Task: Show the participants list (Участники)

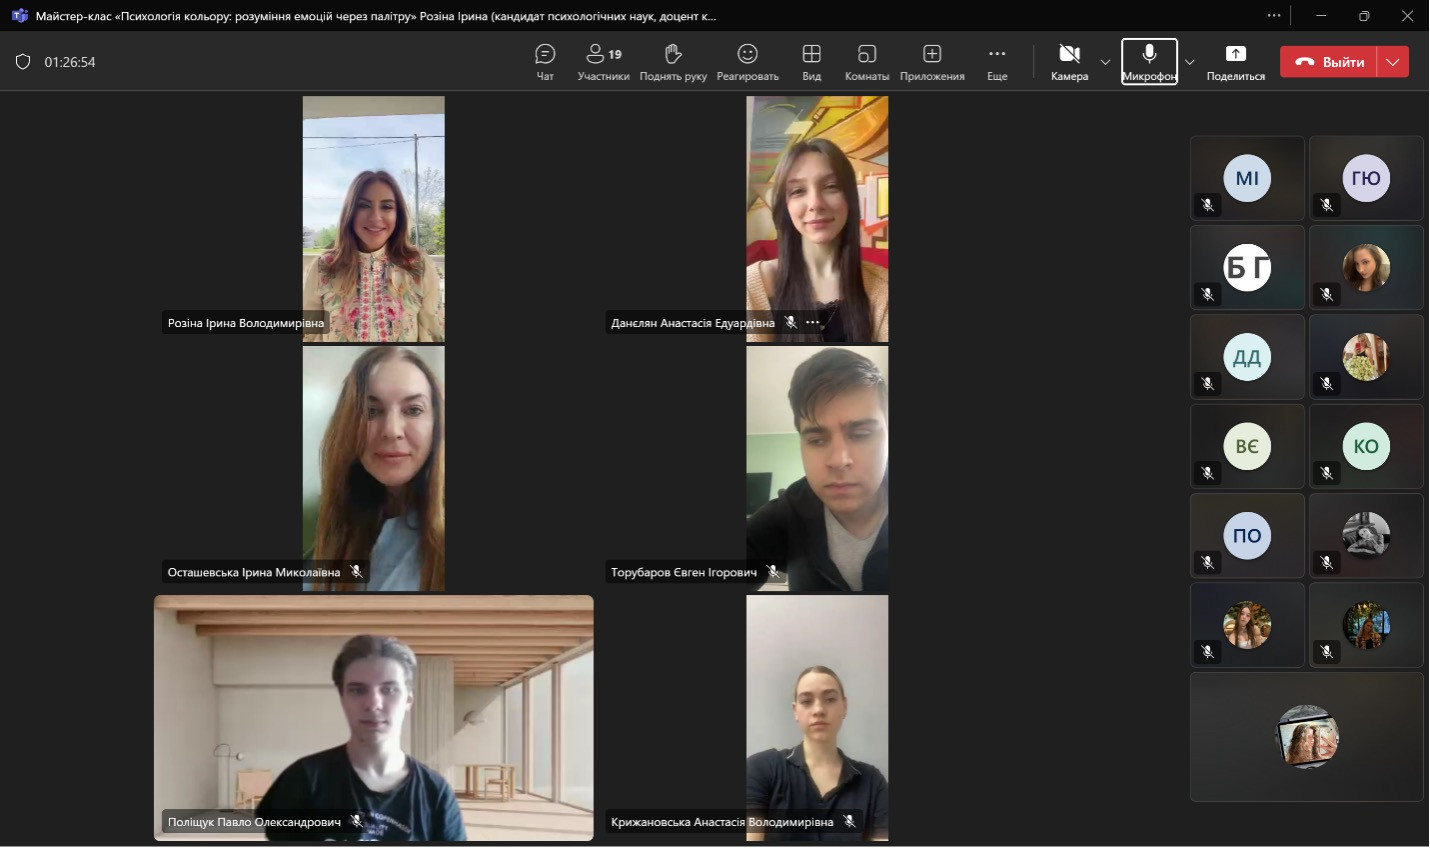Action: tap(603, 62)
